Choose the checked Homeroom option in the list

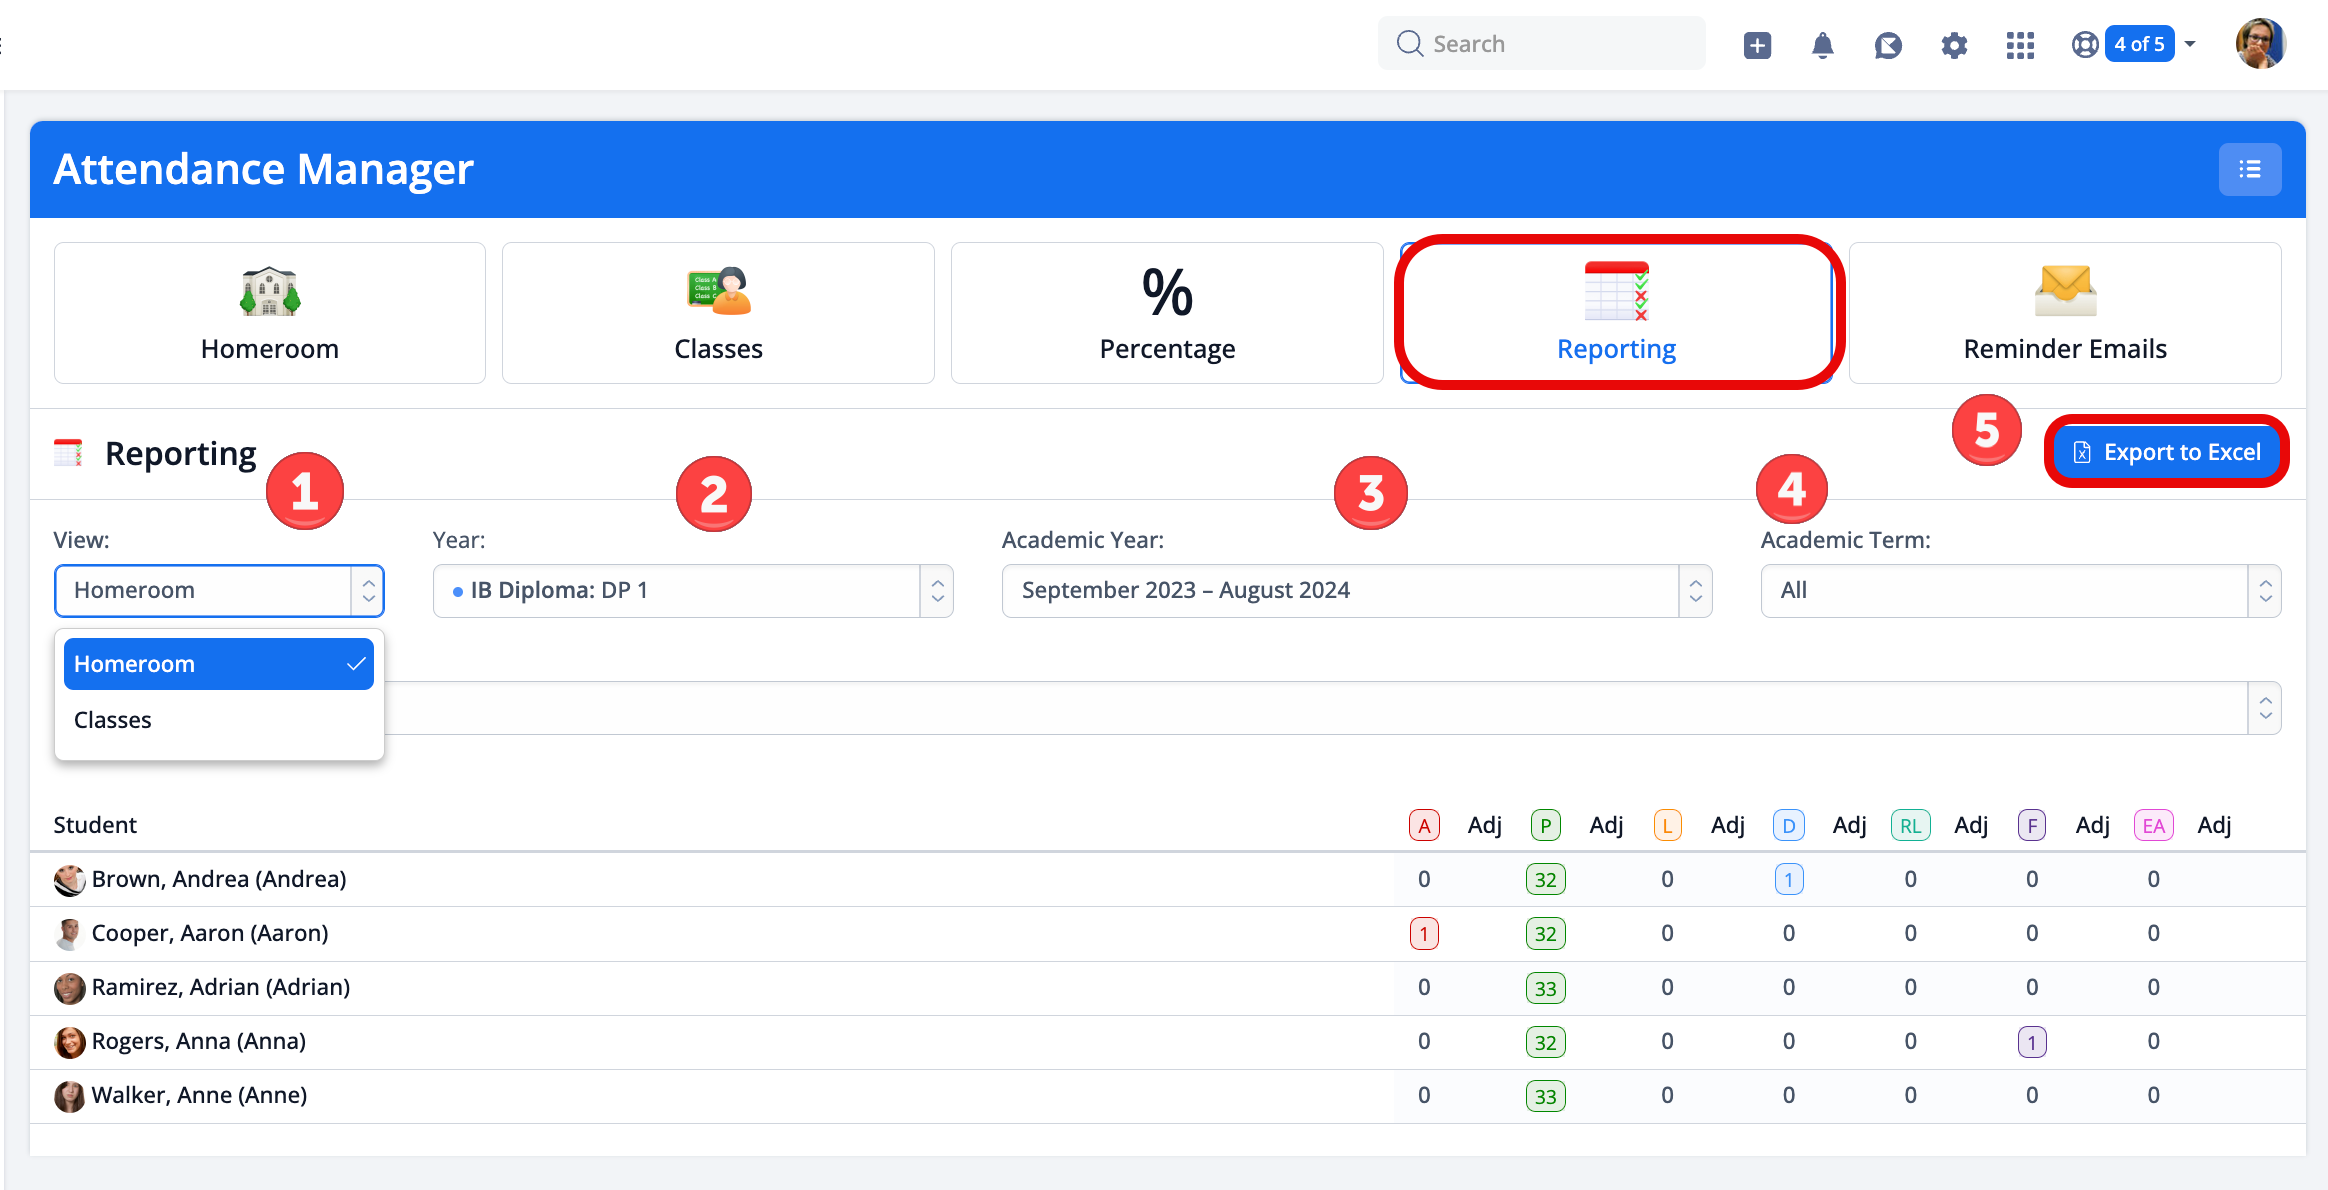218,664
